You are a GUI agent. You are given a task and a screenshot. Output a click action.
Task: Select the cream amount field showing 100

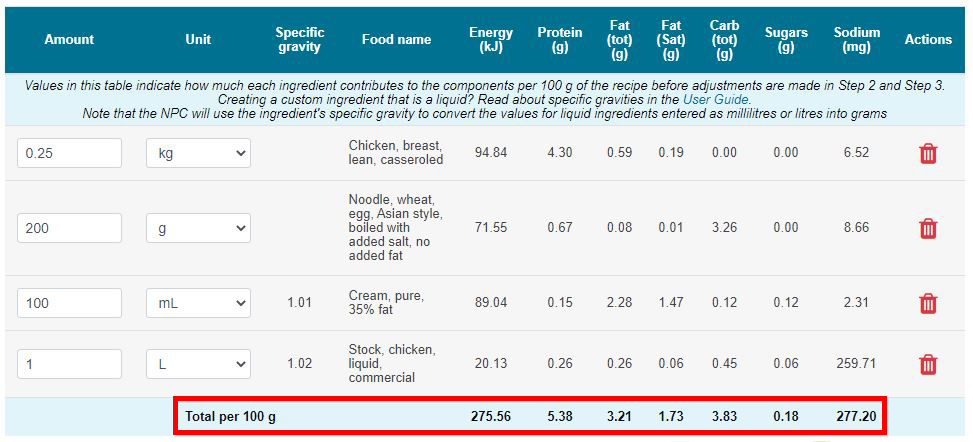tap(69, 303)
